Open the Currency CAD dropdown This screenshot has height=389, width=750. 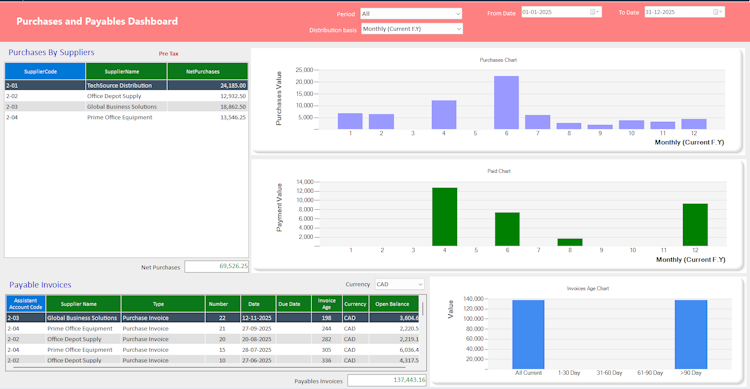[400, 284]
